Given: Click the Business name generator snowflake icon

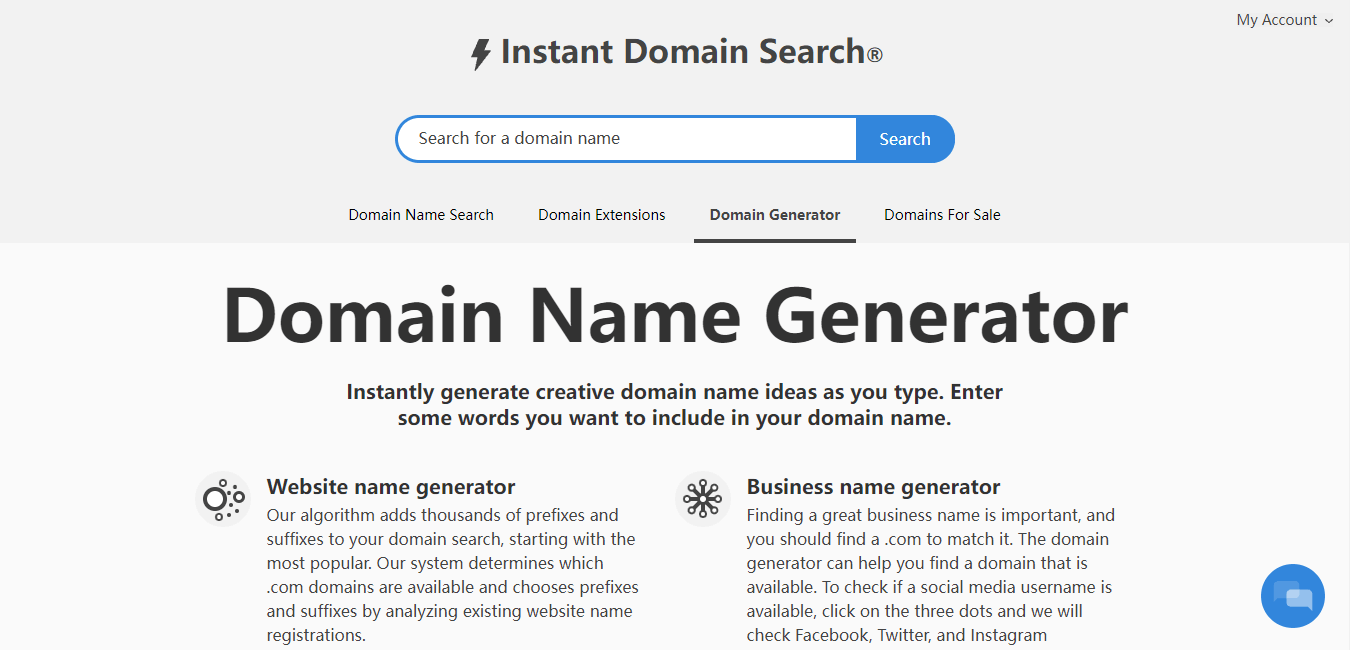Looking at the screenshot, I should coord(702,499).
